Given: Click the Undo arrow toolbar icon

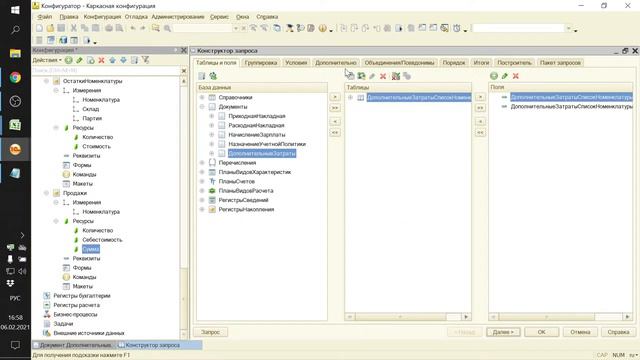Looking at the screenshot, I should 133,28.
